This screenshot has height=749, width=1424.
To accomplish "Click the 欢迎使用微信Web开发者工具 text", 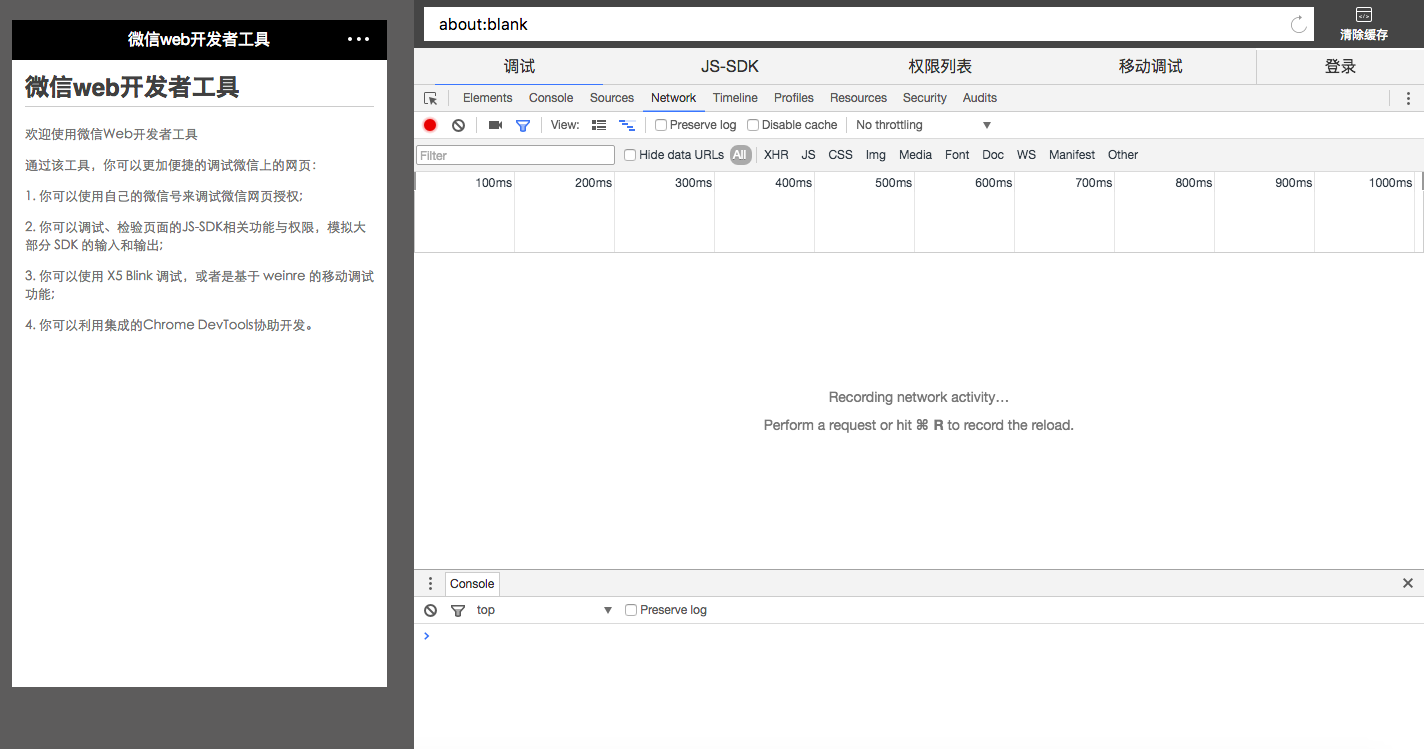I will click(111, 134).
